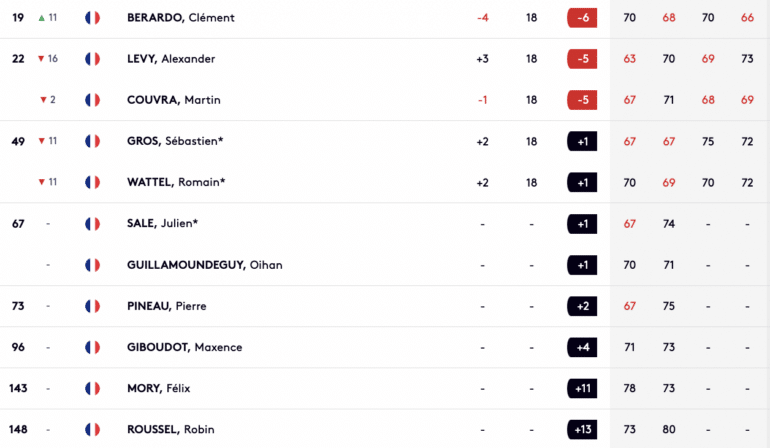Click the red down arrow beside LEVY's position change

[41, 59]
